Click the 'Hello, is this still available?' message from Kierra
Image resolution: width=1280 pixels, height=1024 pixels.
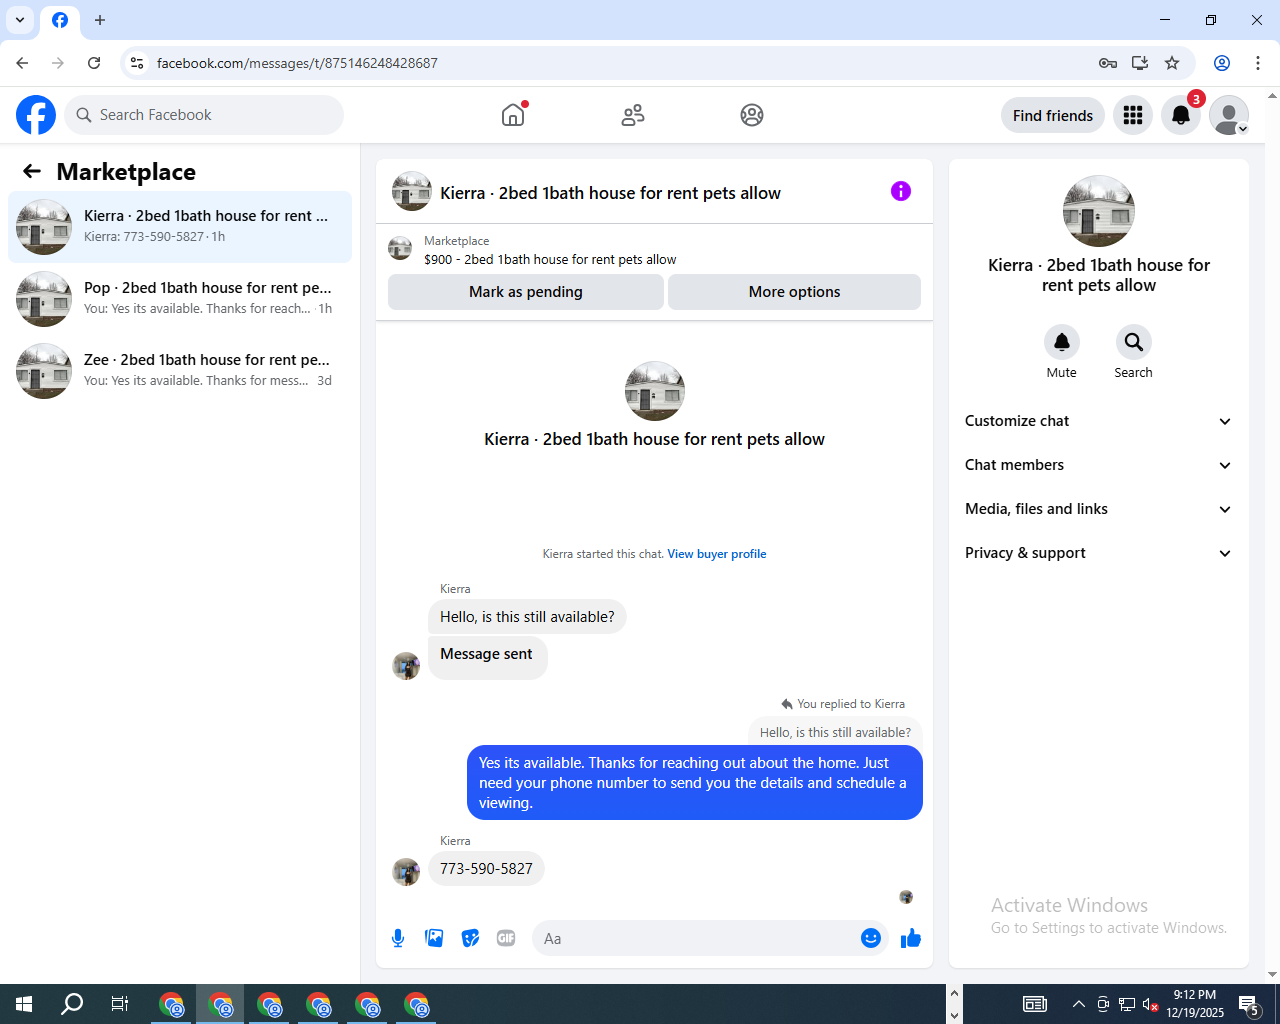tap(527, 617)
